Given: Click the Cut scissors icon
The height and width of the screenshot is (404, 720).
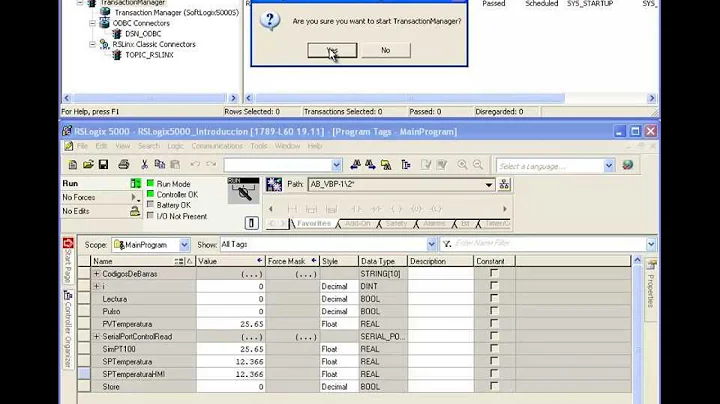Looking at the screenshot, I should pos(144,164).
